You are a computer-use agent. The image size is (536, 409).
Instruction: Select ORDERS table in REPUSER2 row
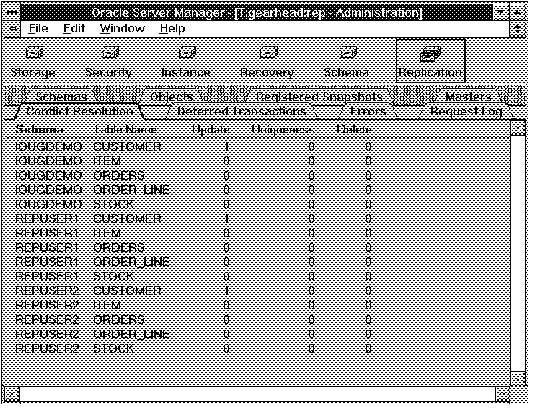pyautogui.click(x=119, y=319)
